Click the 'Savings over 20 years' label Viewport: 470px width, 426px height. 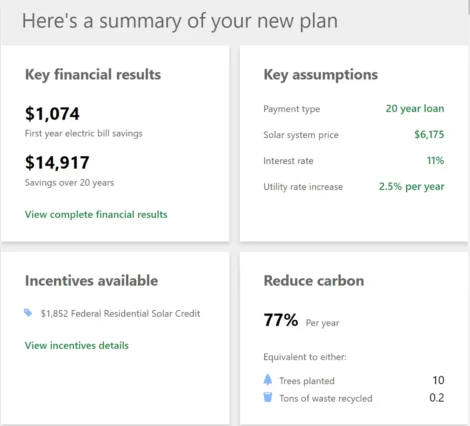pyautogui.click(x=69, y=183)
